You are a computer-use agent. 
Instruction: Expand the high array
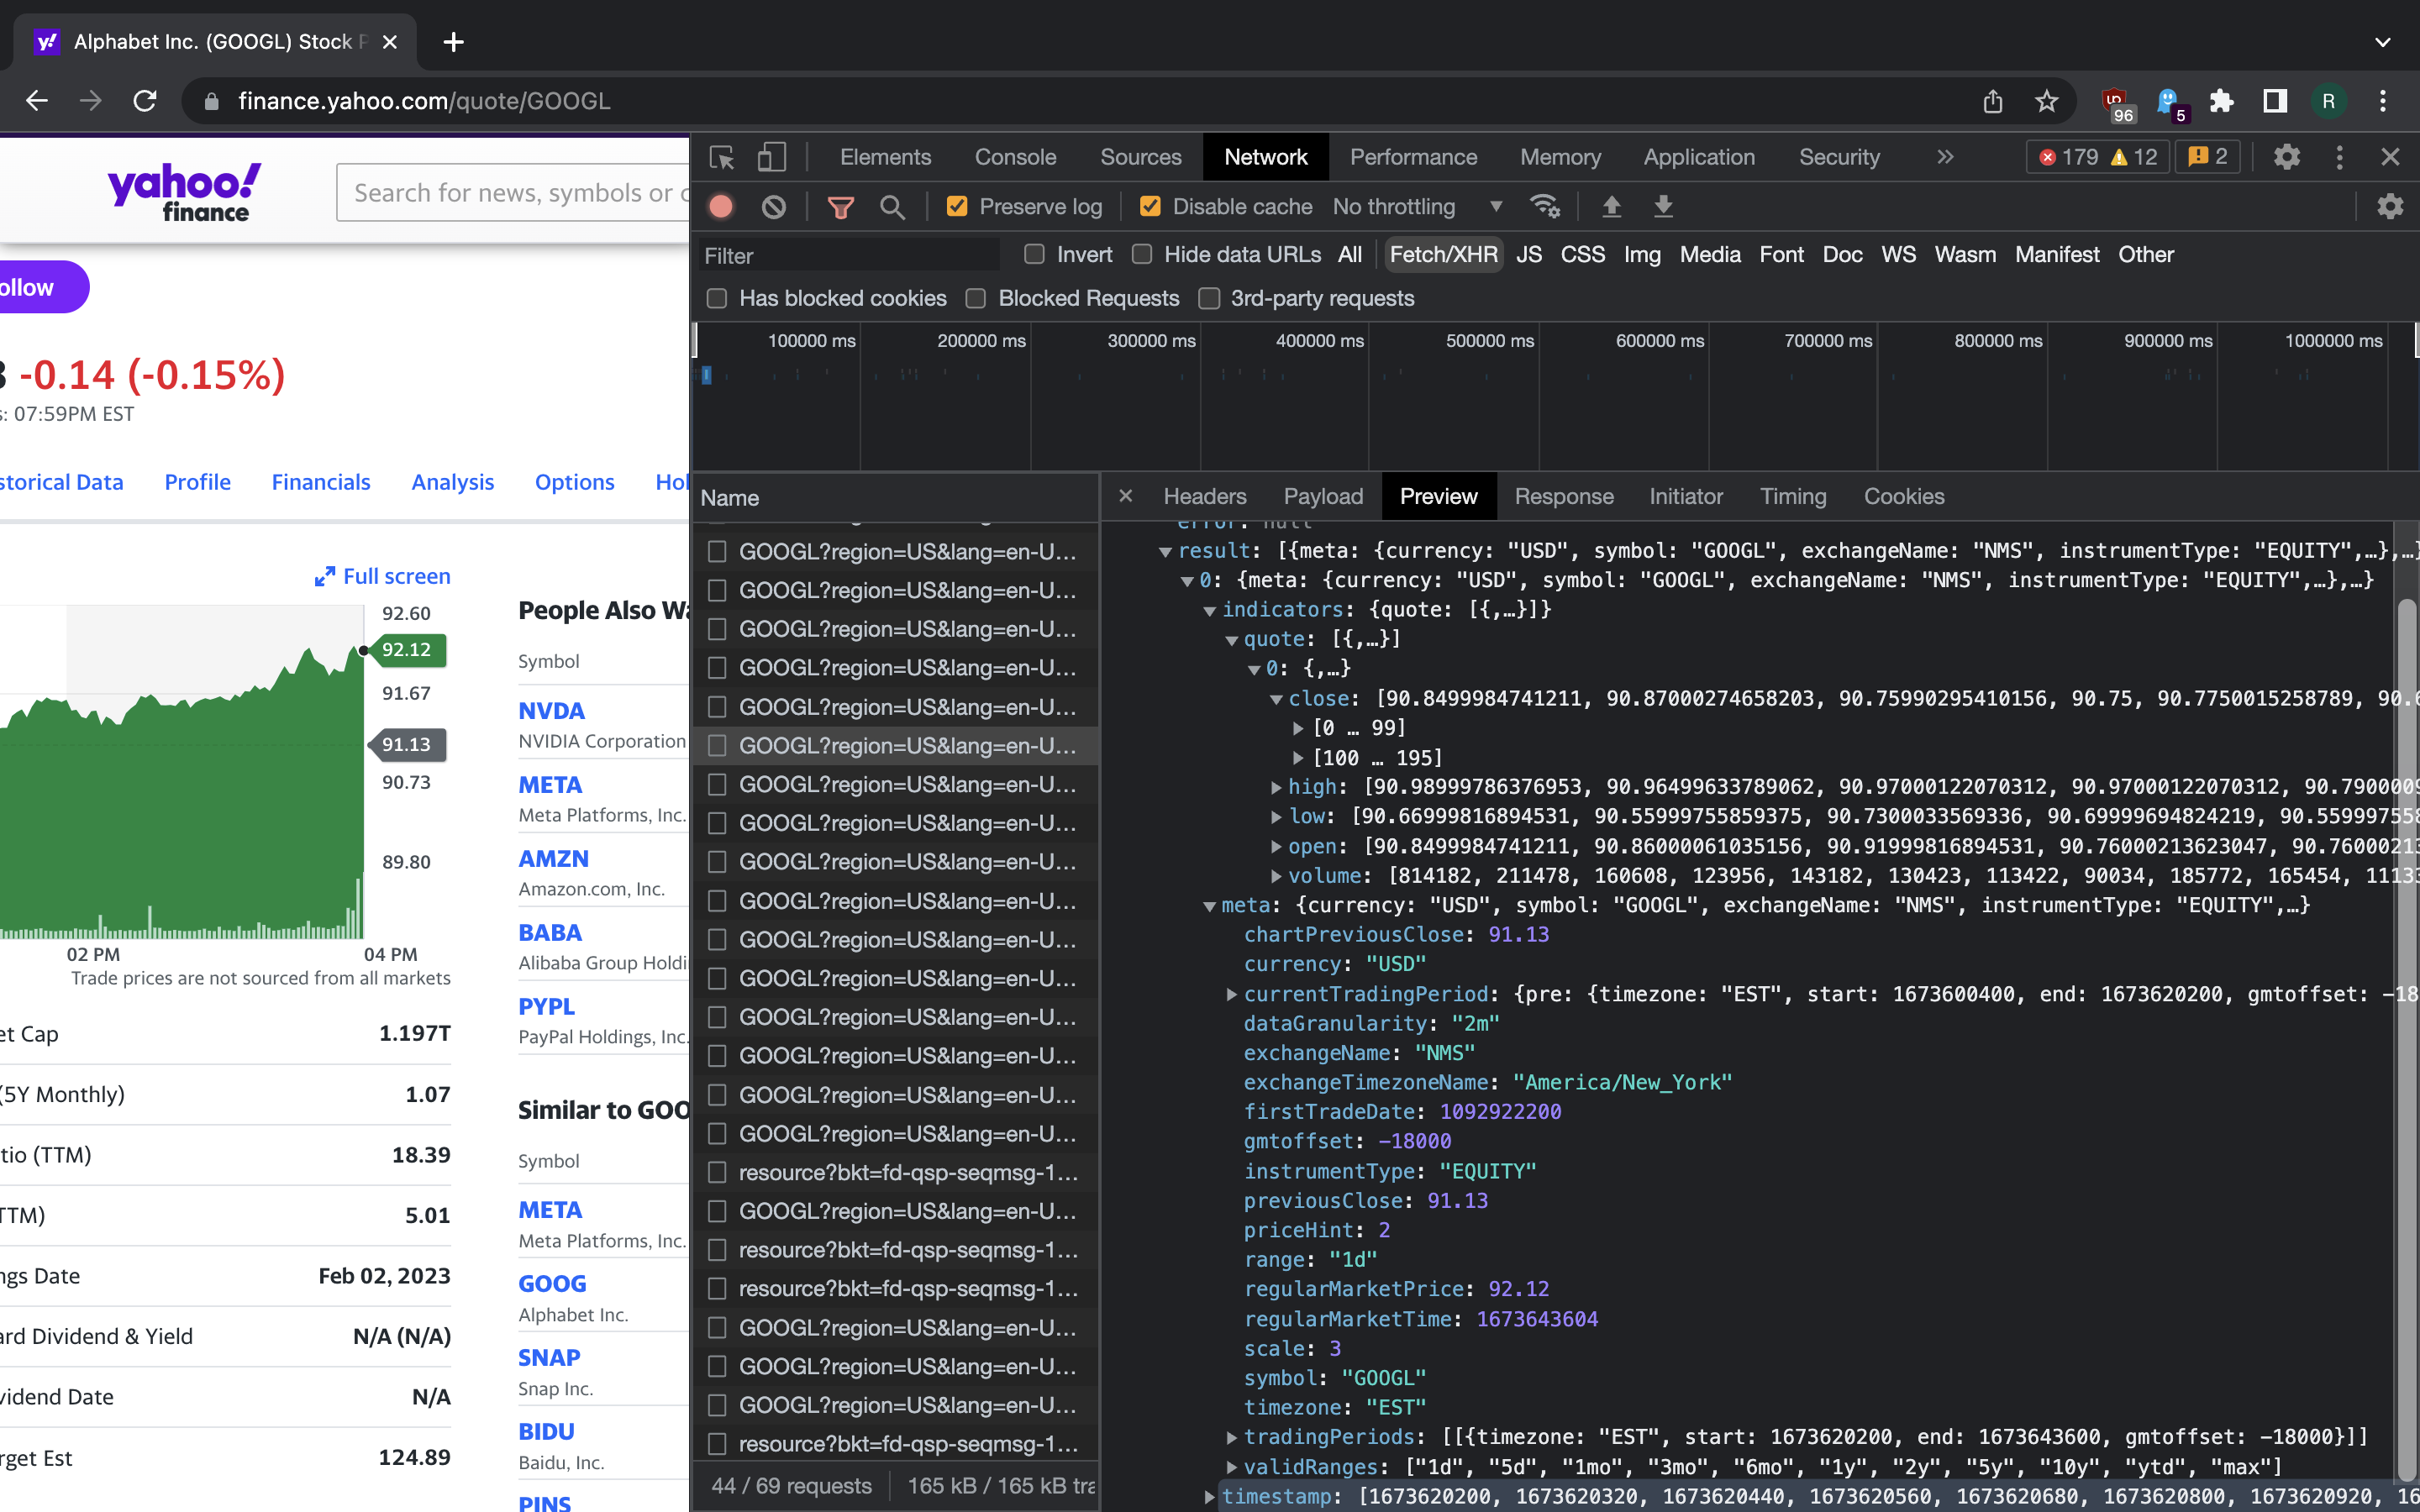(1276, 788)
